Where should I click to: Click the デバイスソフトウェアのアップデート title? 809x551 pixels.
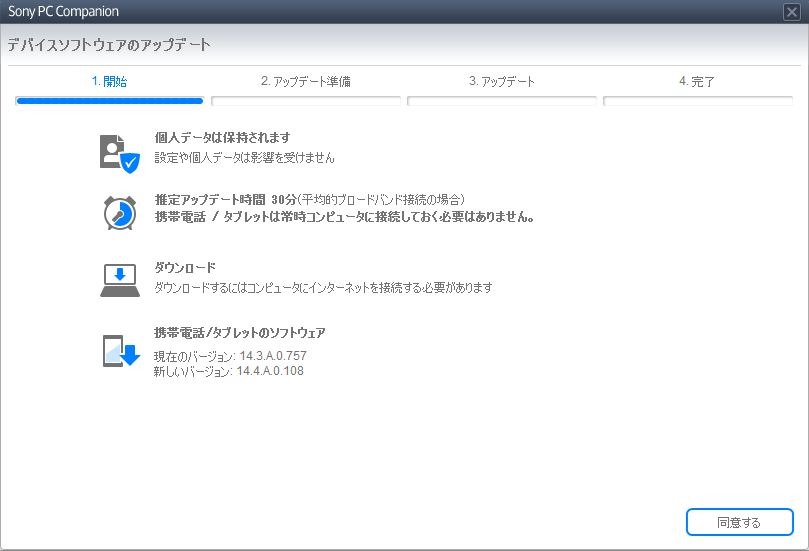[x=109, y=45]
